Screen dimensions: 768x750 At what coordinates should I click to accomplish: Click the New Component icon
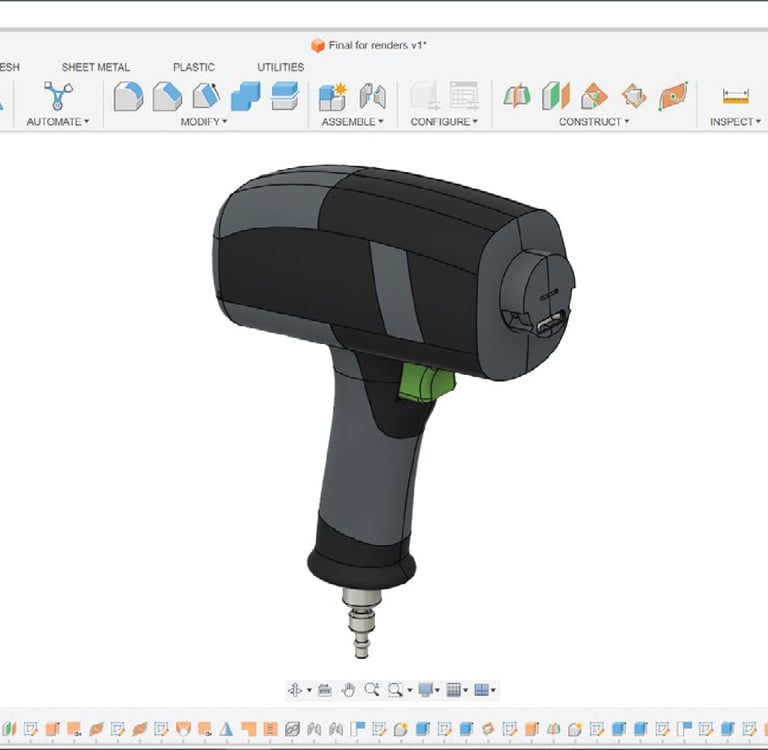tap(333, 97)
